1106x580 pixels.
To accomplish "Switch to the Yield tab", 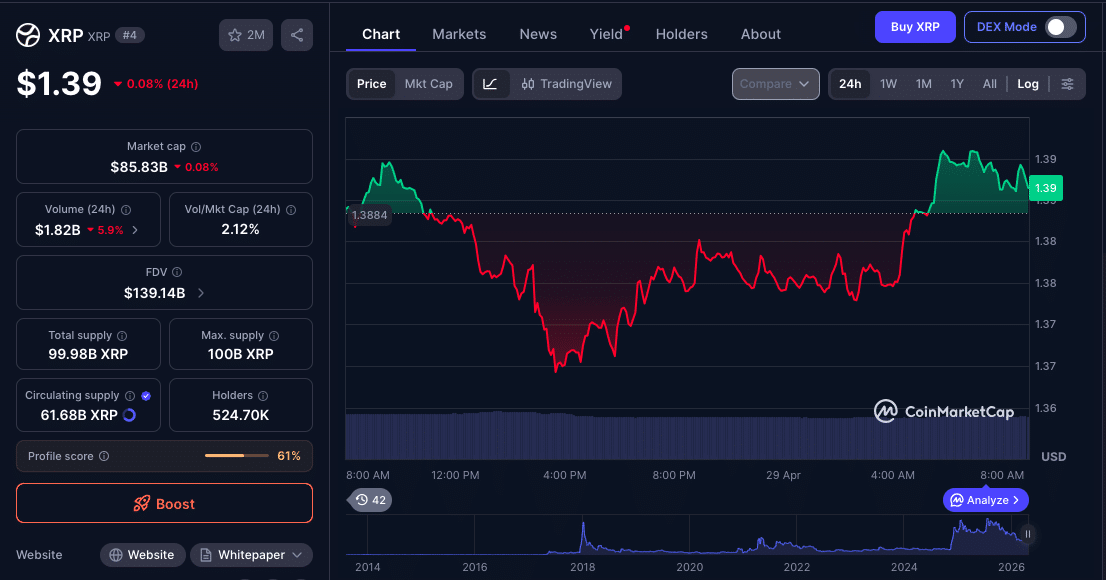I will coord(607,34).
